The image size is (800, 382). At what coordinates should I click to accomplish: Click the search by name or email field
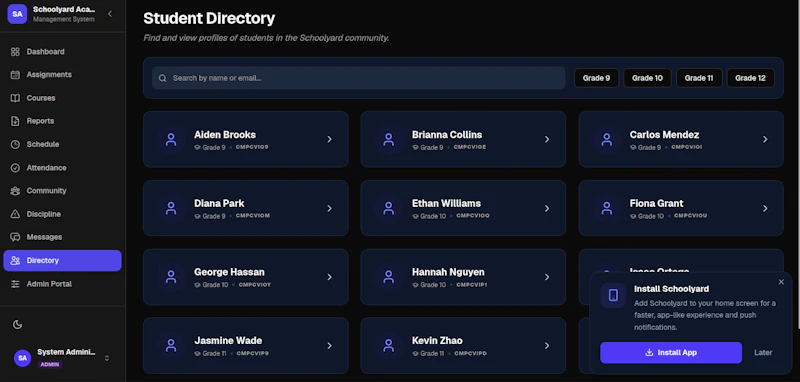pos(359,78)
